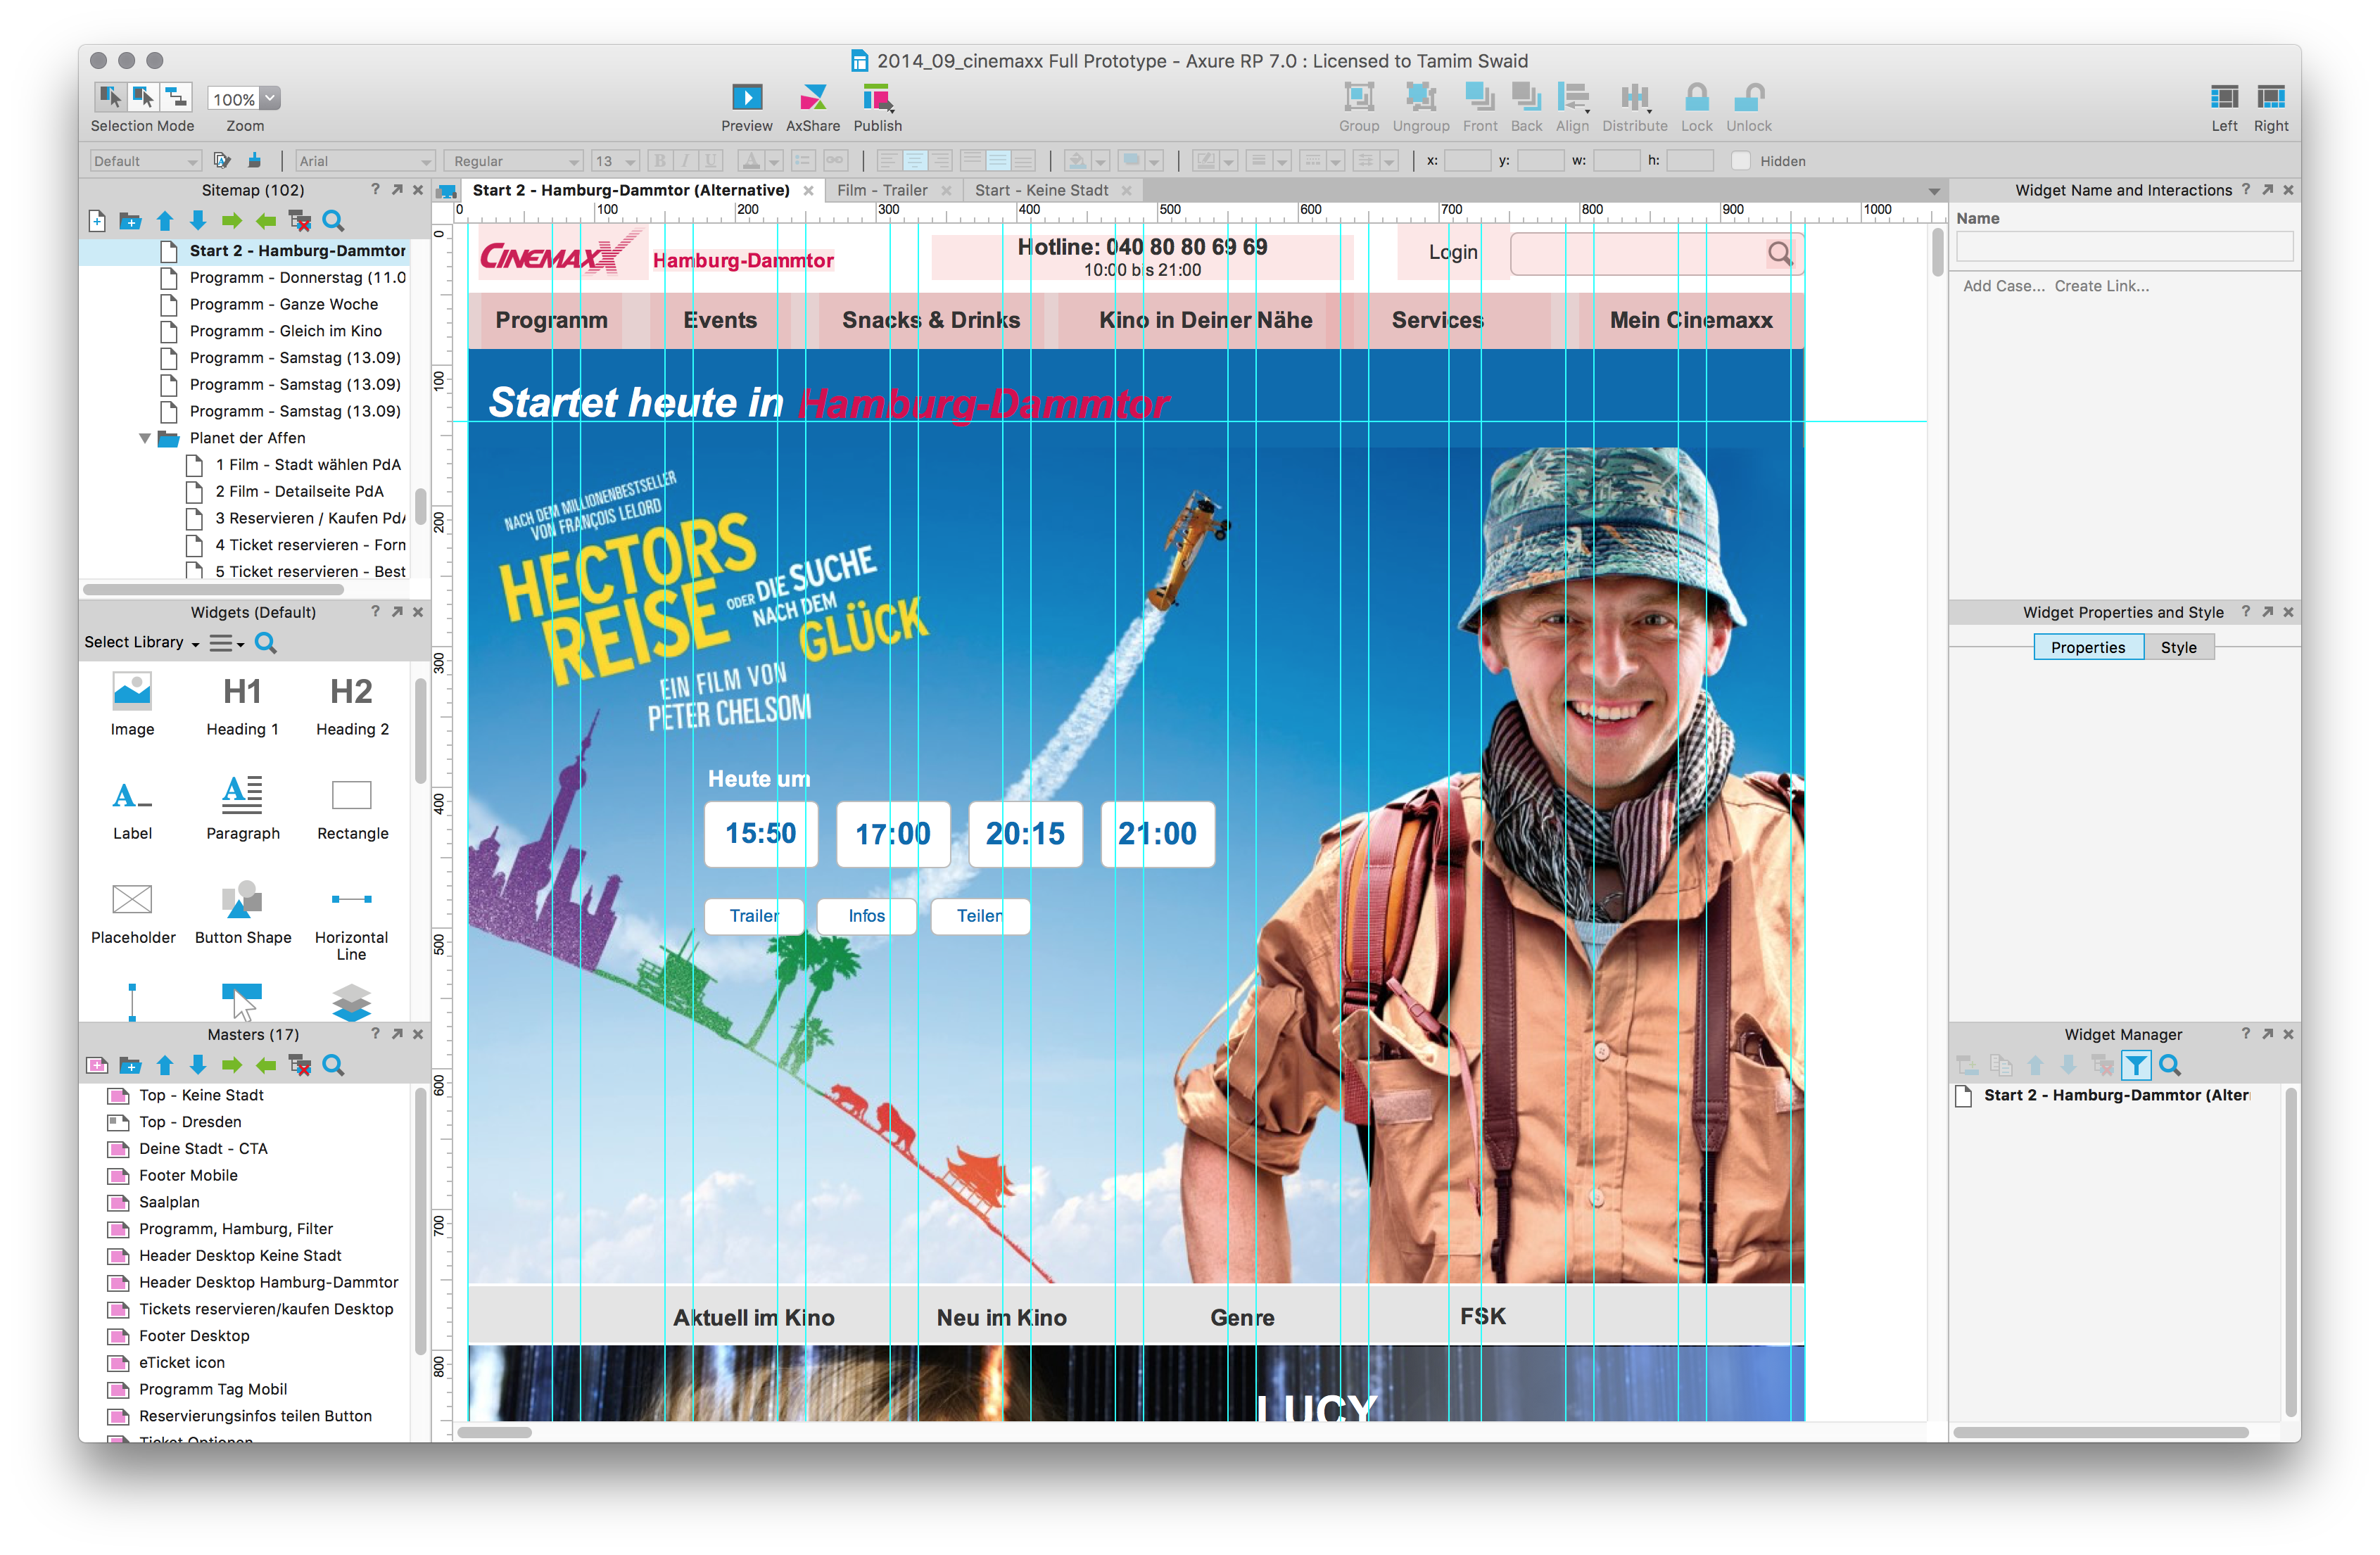
Task: Toggle Underline text formatting
Action: point(711,160)
